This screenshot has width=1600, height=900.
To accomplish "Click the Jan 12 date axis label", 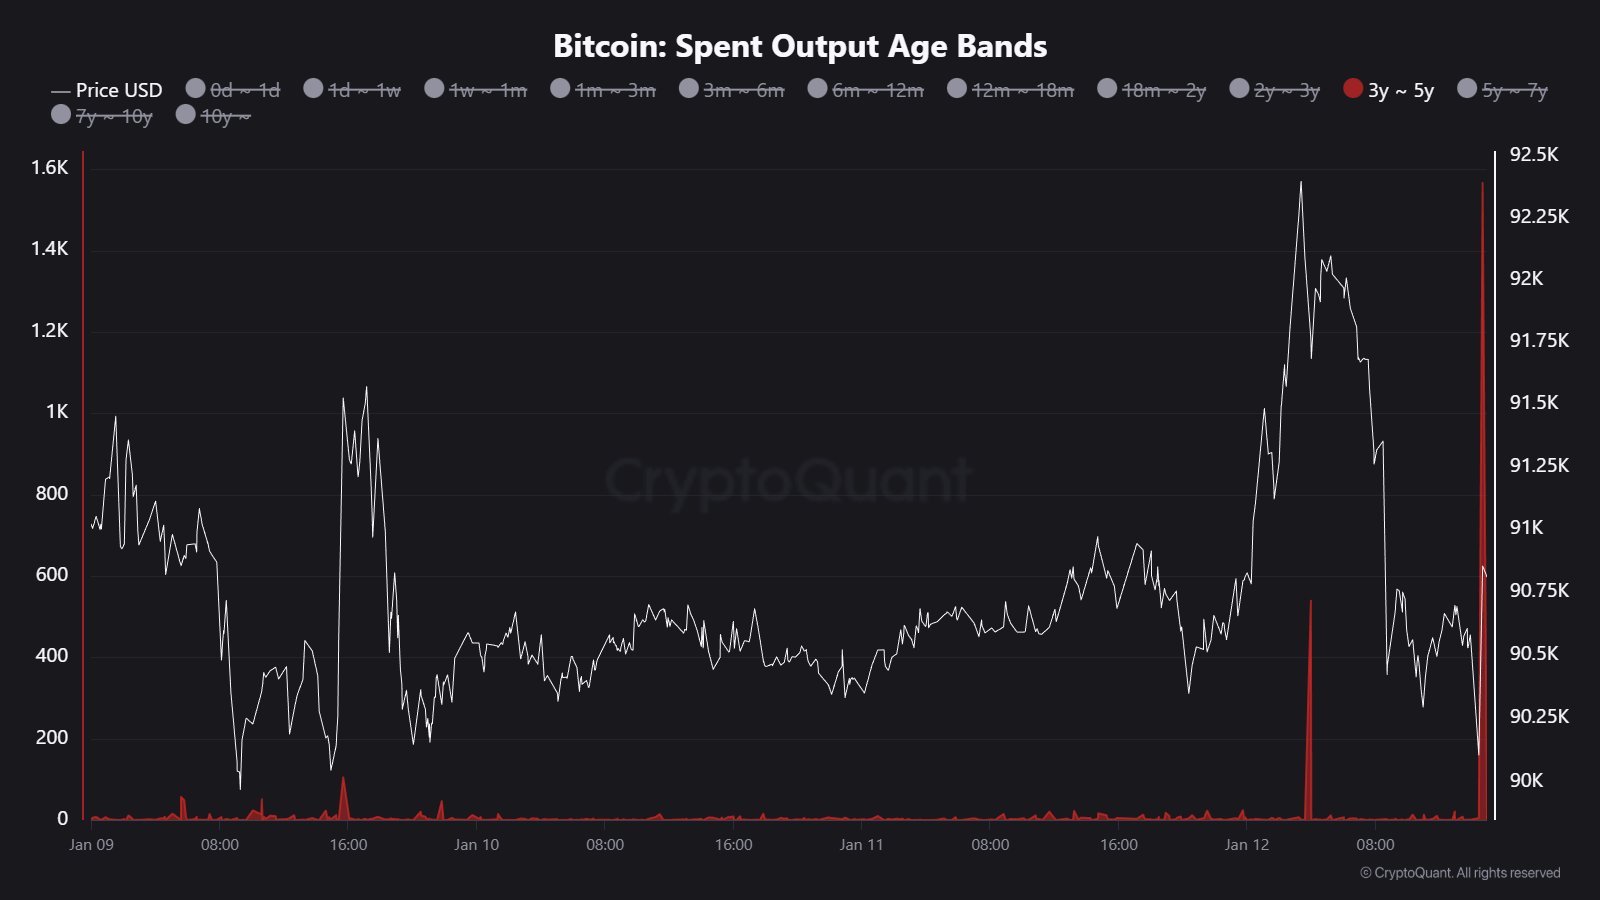I will pos(1246,845).
